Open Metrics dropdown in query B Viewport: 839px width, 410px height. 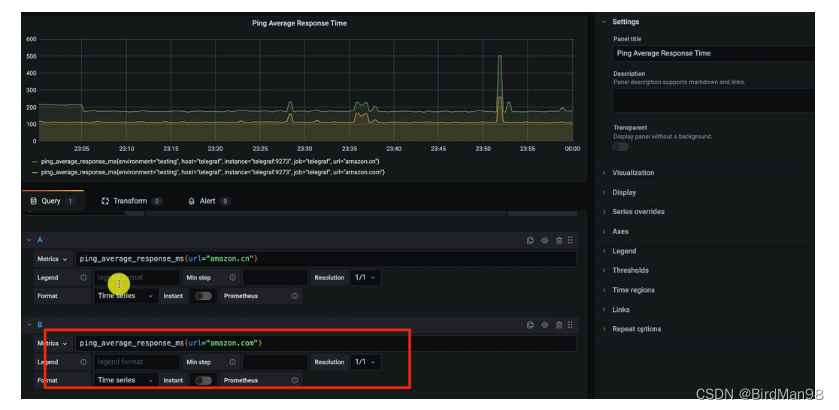click(x=52, y=343)
